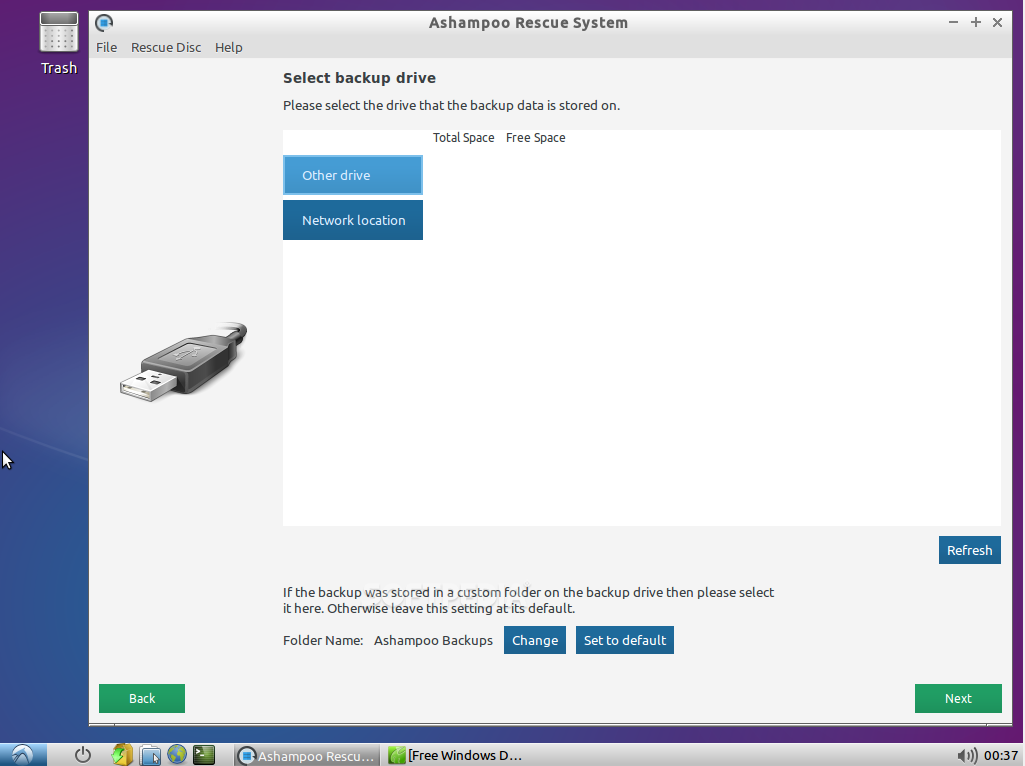
Task: Maximize the Ashampoo Rescue System window
Action: tap(975, 22)
